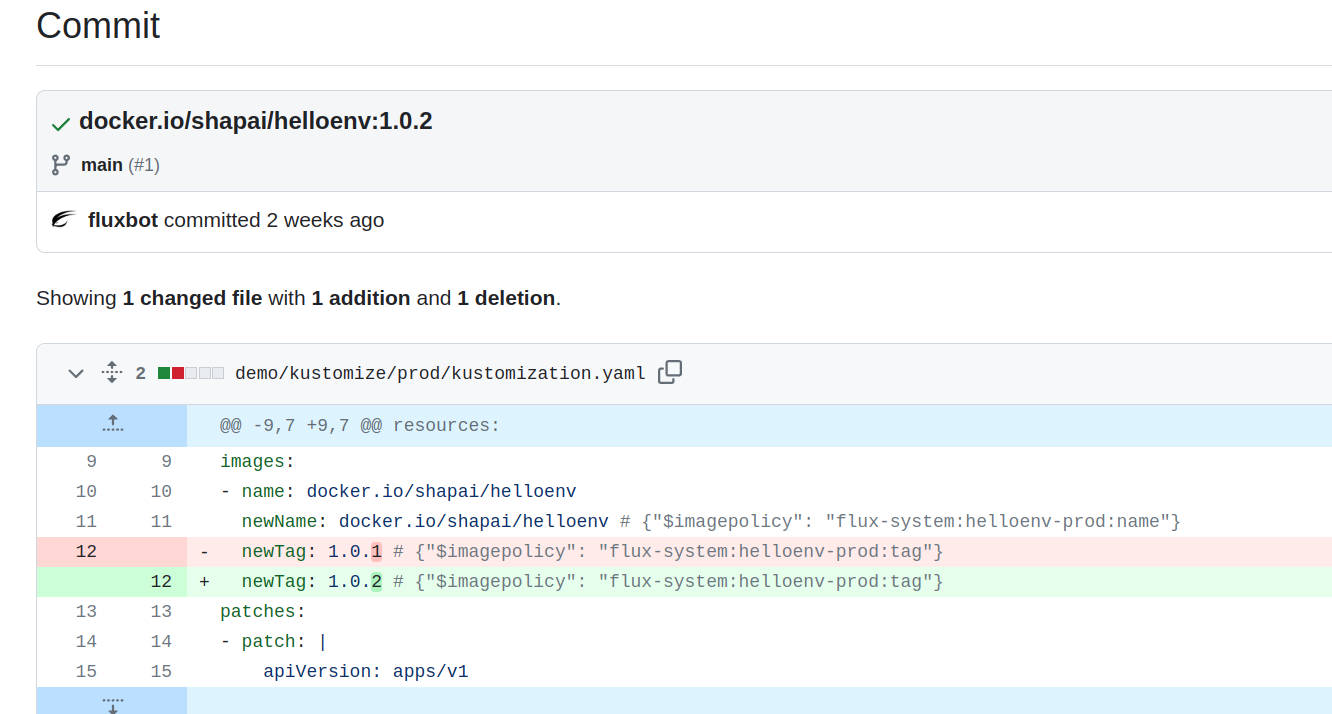Click the Commit page heading
The height and width of the screenshot is (714, 1332).
point(98,25)
